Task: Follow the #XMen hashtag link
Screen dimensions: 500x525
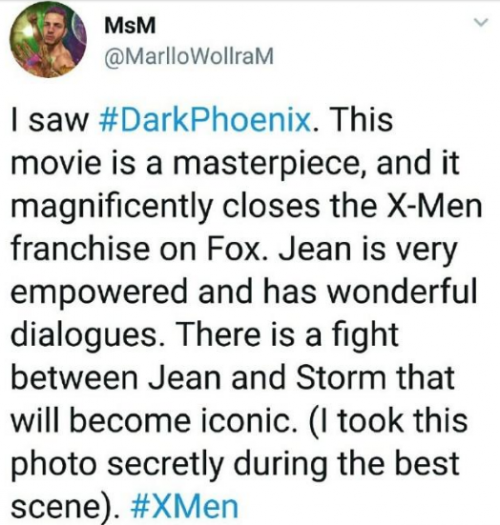Action: tap(185, 508)
